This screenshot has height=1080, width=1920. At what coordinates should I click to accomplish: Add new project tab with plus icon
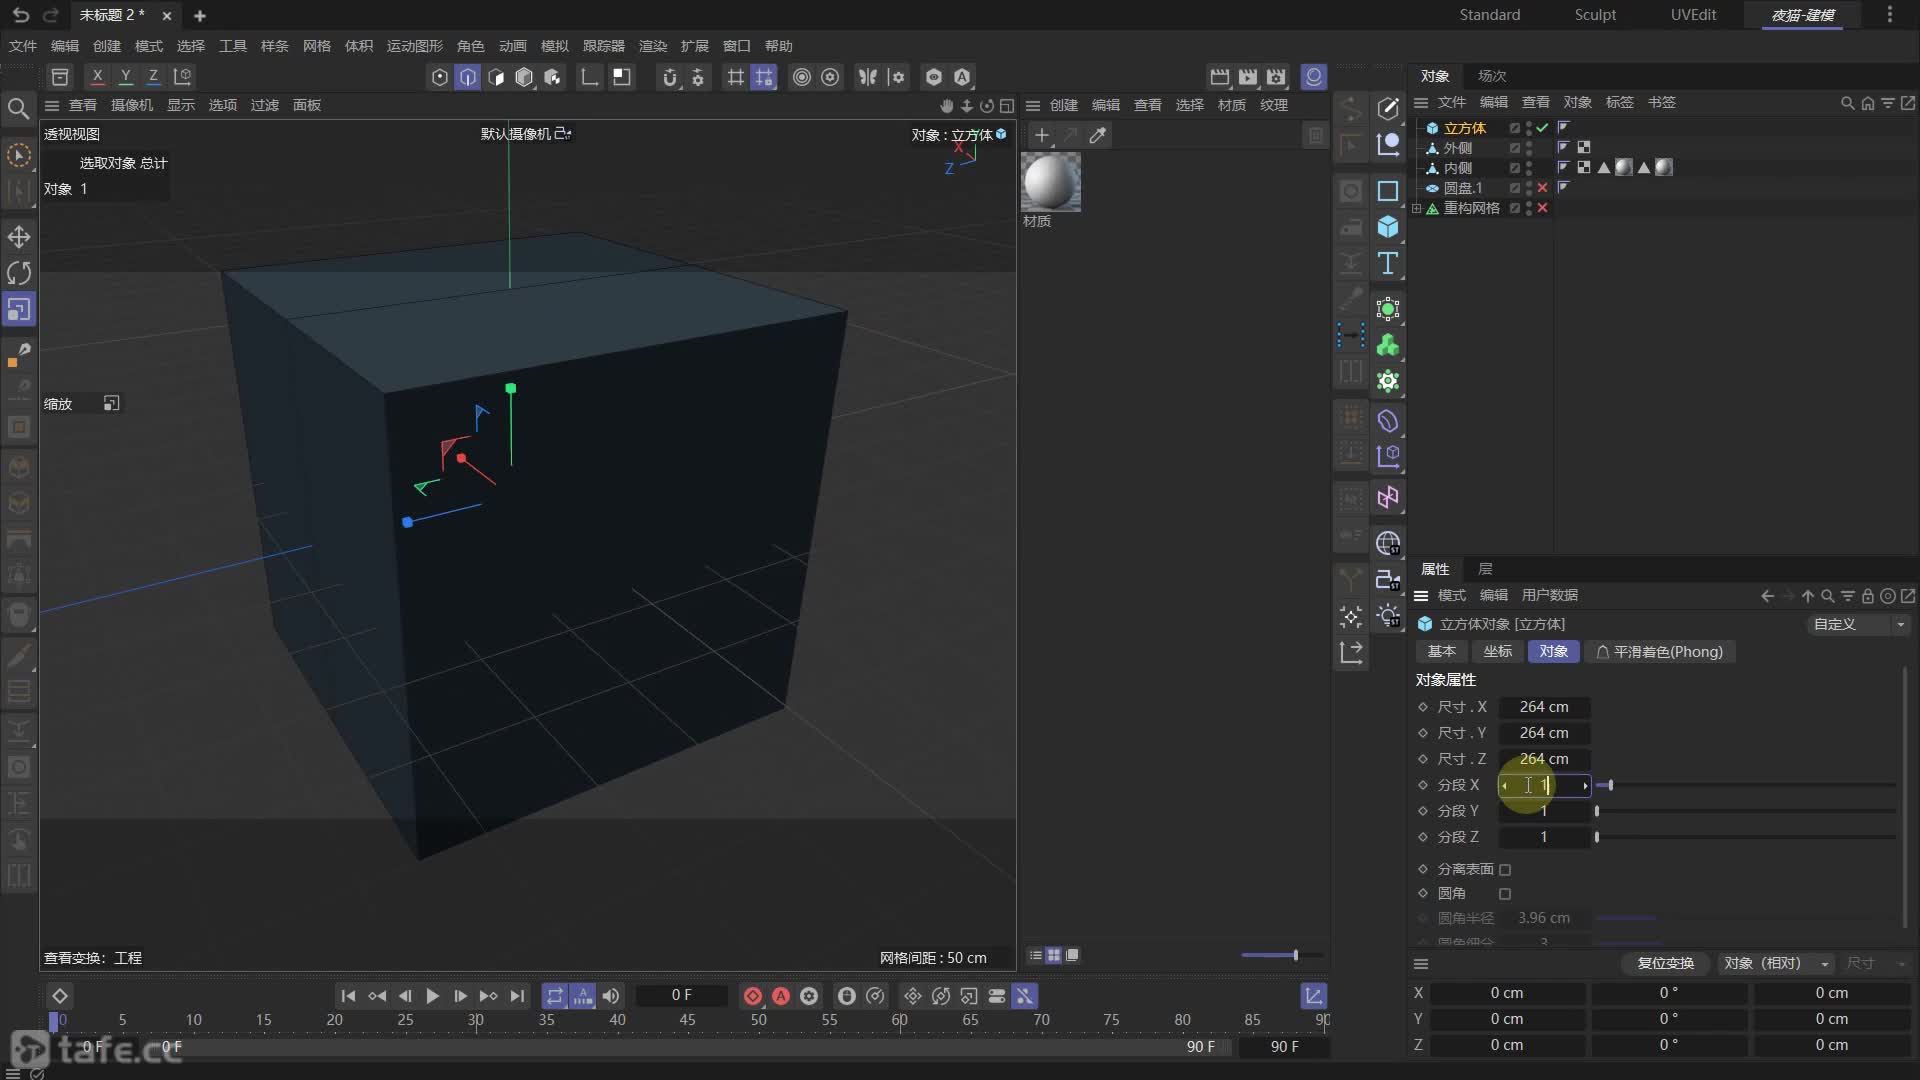pyautogui.click(x=200, y=16)
